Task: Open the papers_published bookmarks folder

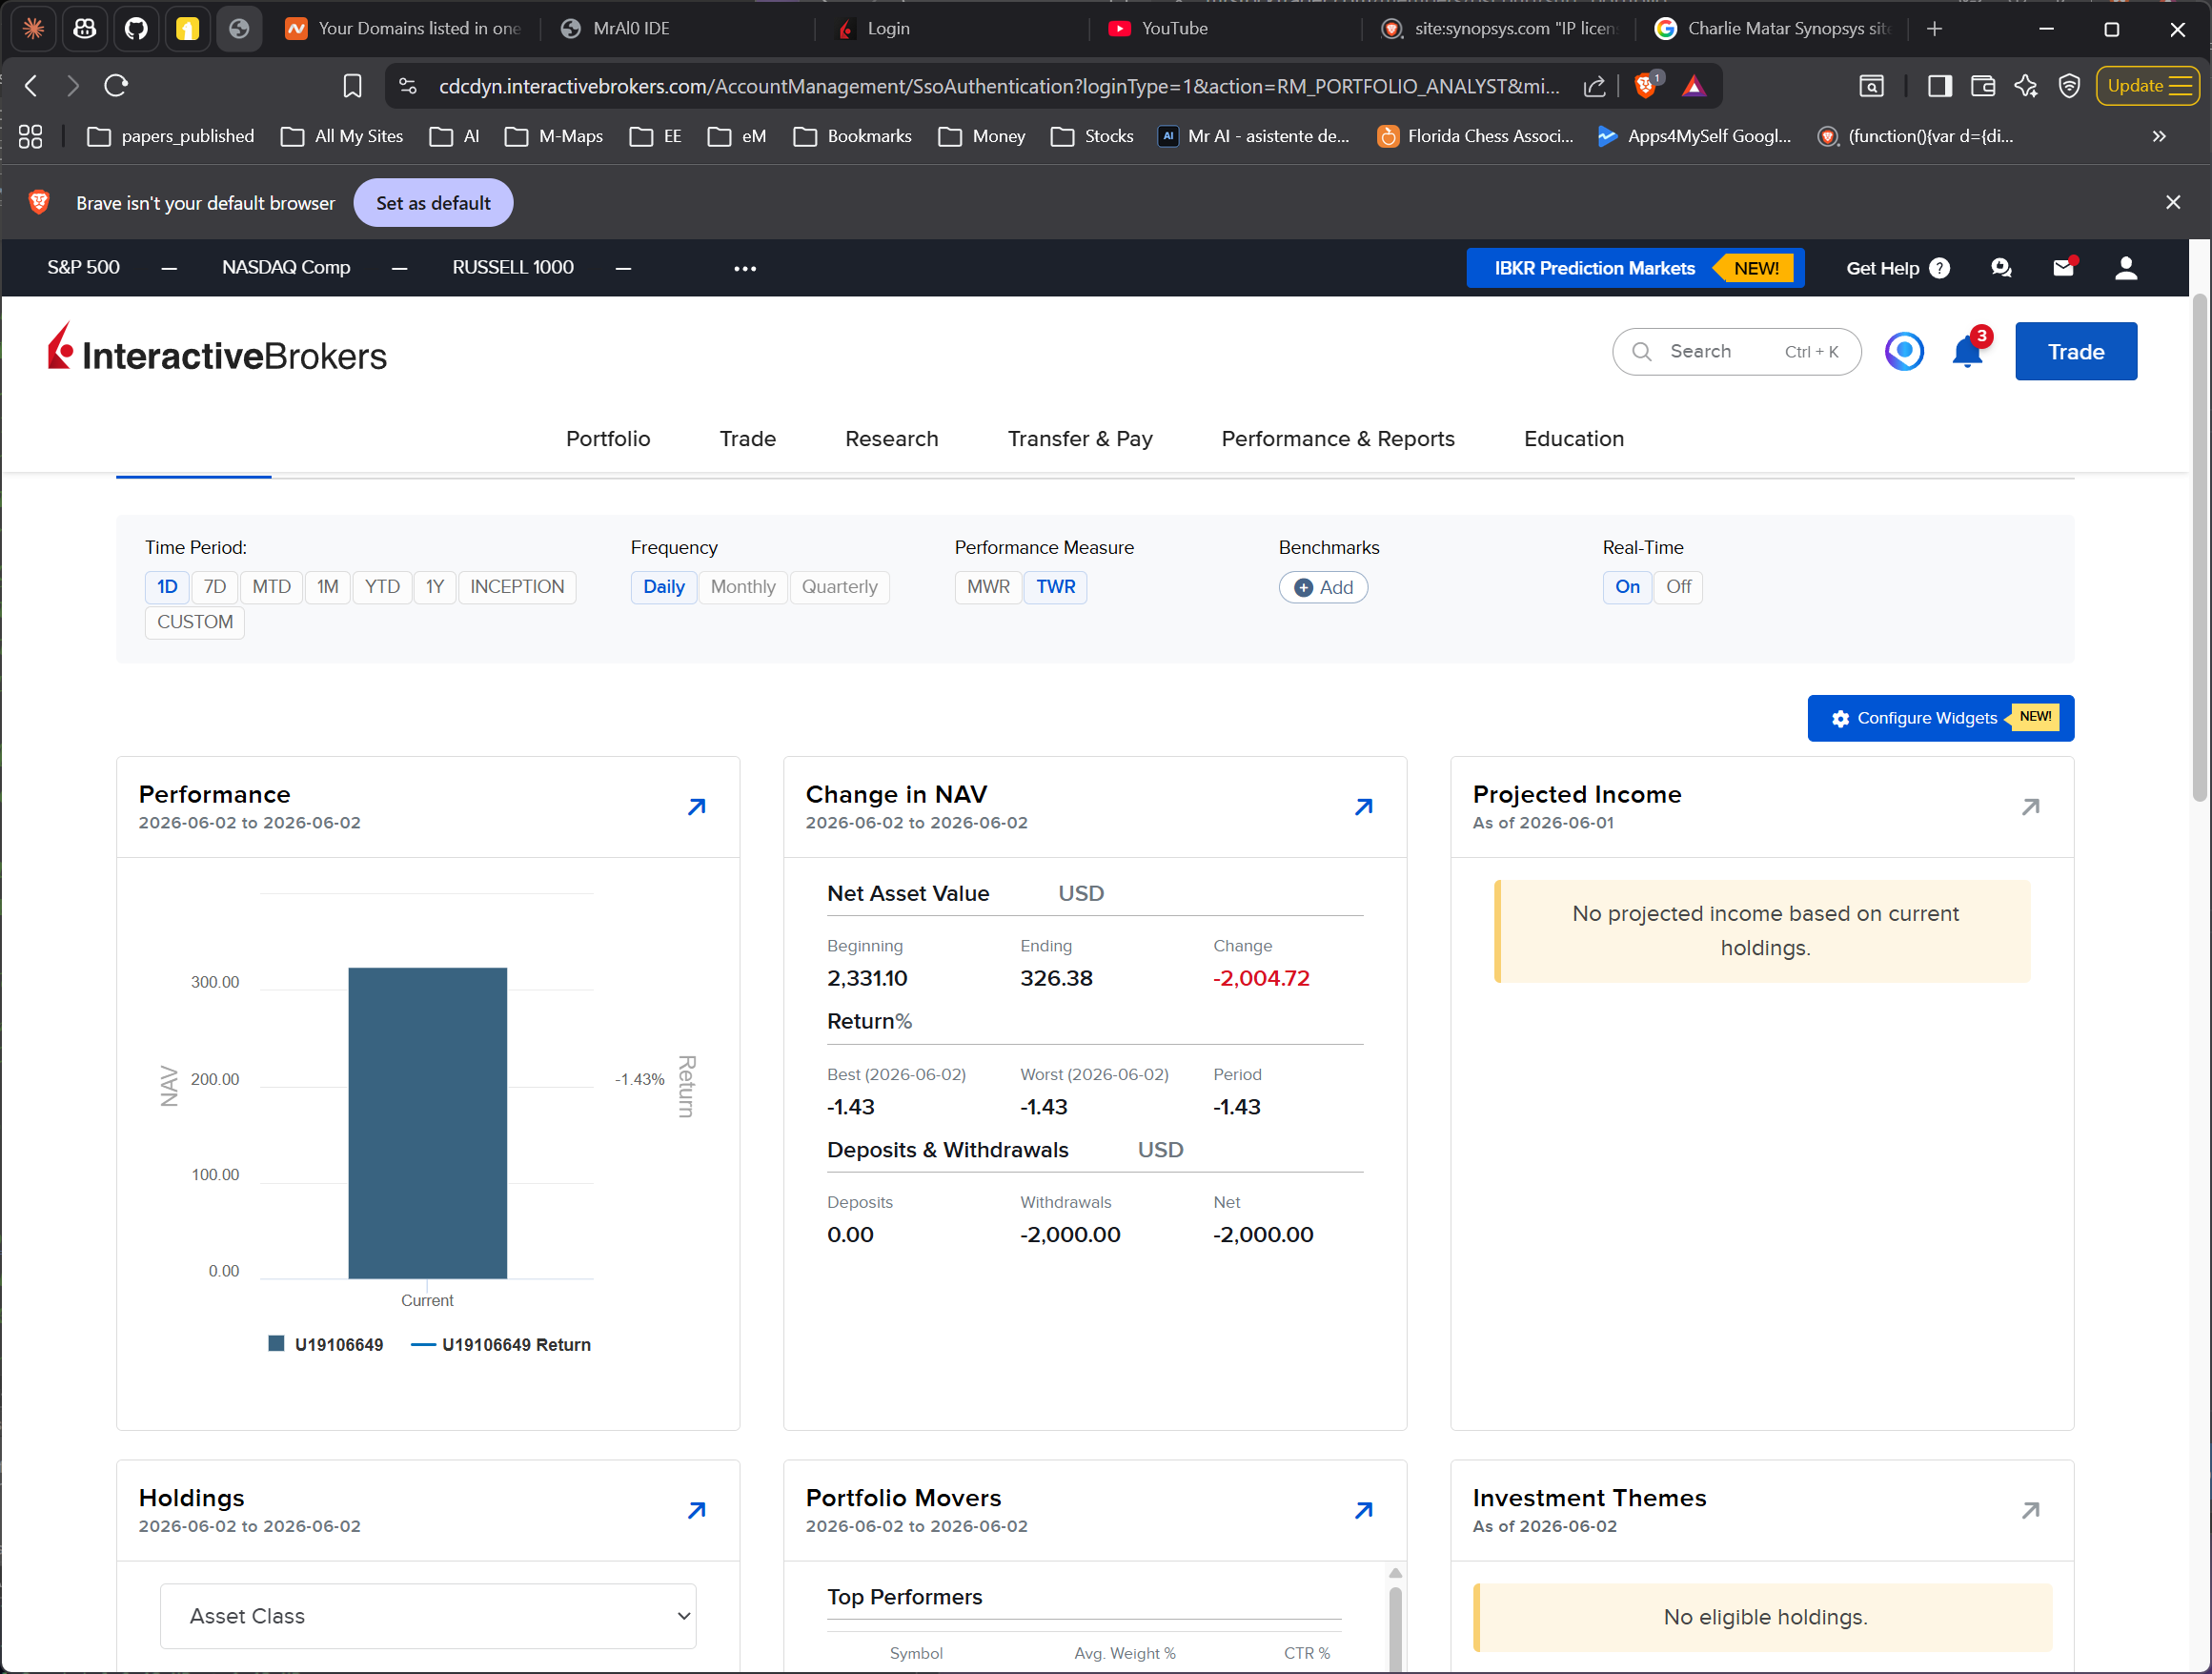Action: coord(171,136)
